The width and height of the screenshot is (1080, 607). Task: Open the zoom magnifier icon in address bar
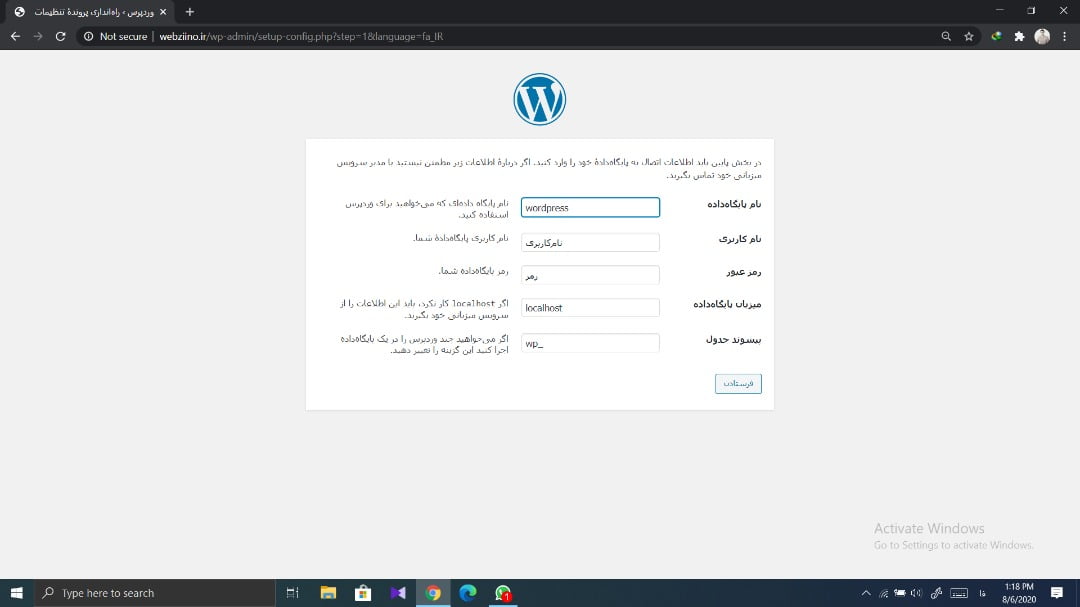(946, 37)
